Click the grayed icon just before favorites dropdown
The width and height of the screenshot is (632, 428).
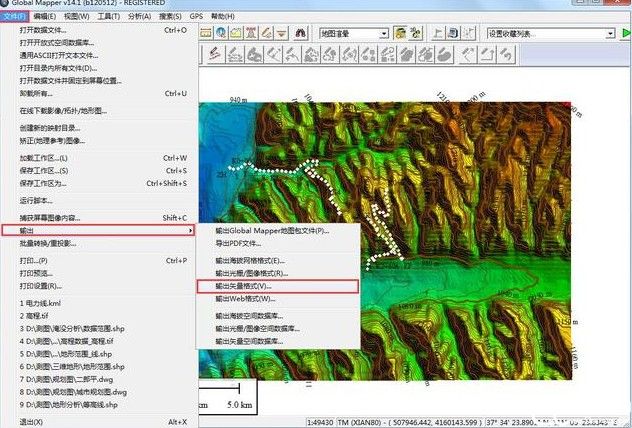pos(469,33)
